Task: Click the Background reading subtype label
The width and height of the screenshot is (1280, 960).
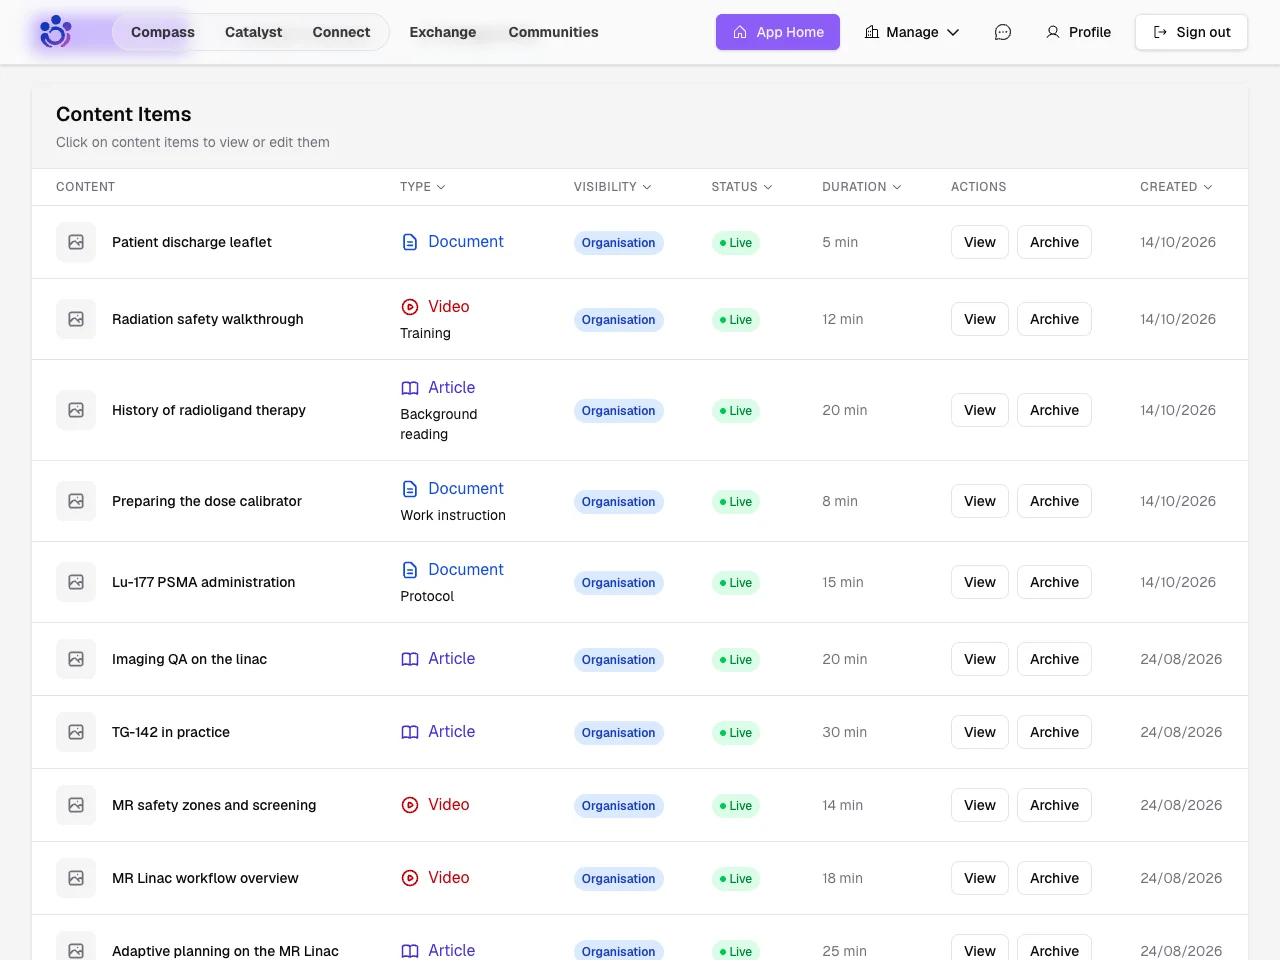Action: coord(439,424)
